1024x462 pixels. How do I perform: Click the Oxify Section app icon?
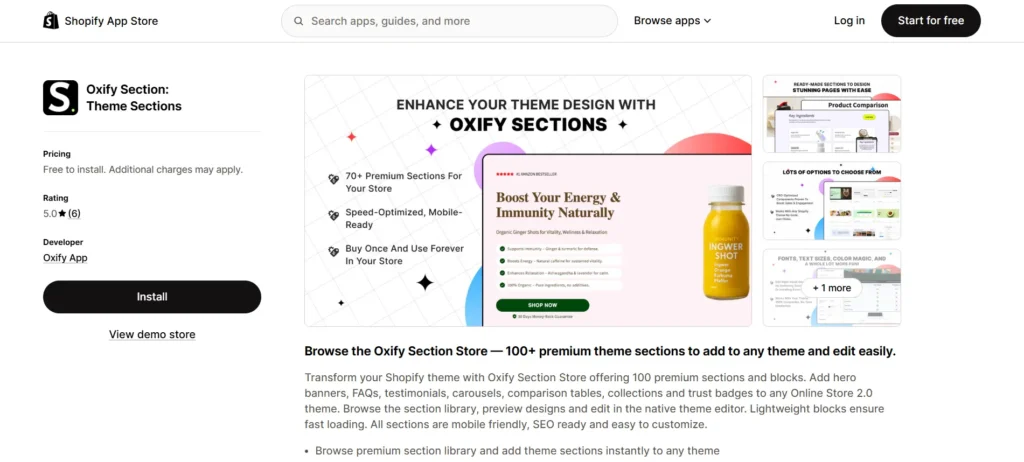[60, 98]
